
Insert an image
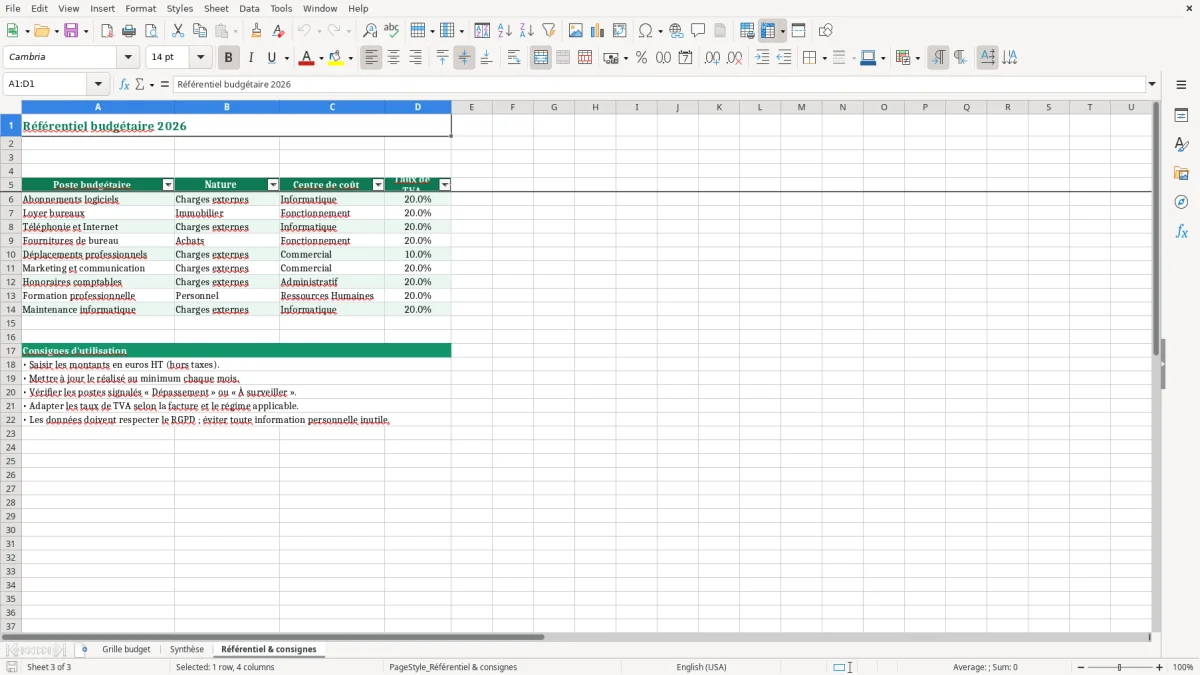[576, 31]
